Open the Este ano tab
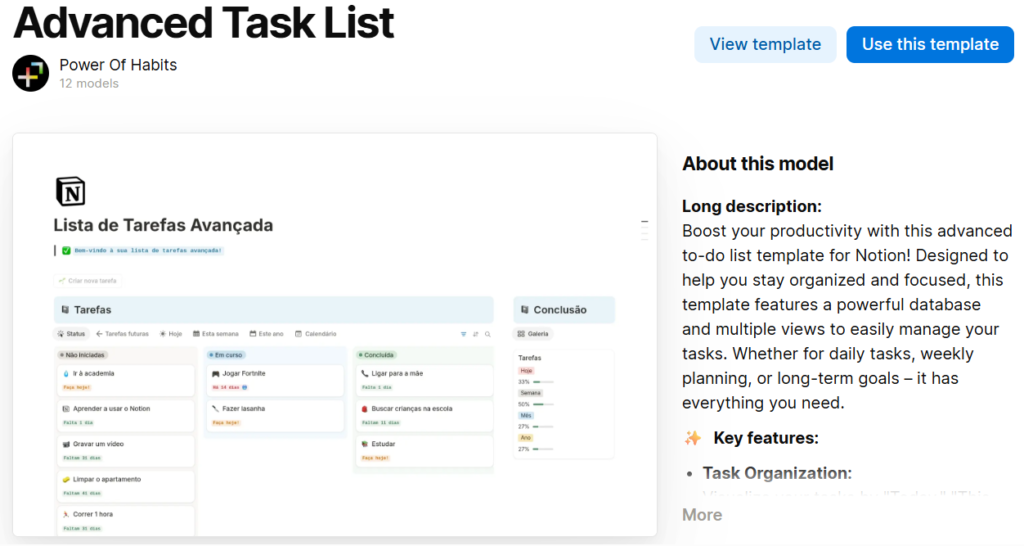This screenshot has height=546, width=1024. point(266,334)
